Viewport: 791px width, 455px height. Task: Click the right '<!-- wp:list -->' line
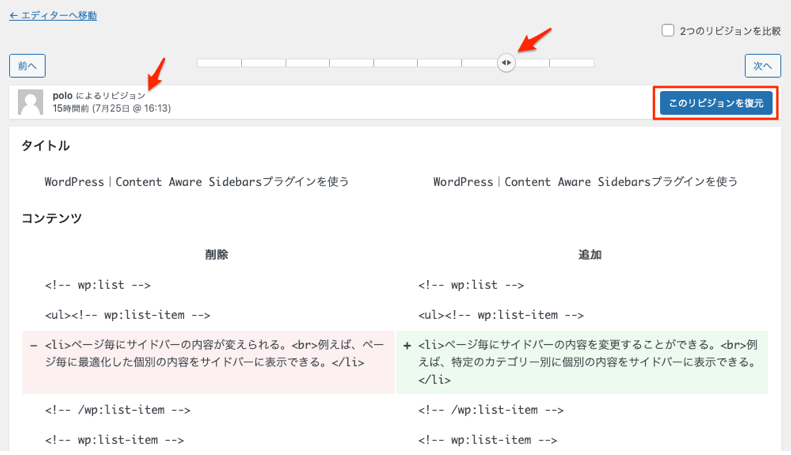coord(471,285)
